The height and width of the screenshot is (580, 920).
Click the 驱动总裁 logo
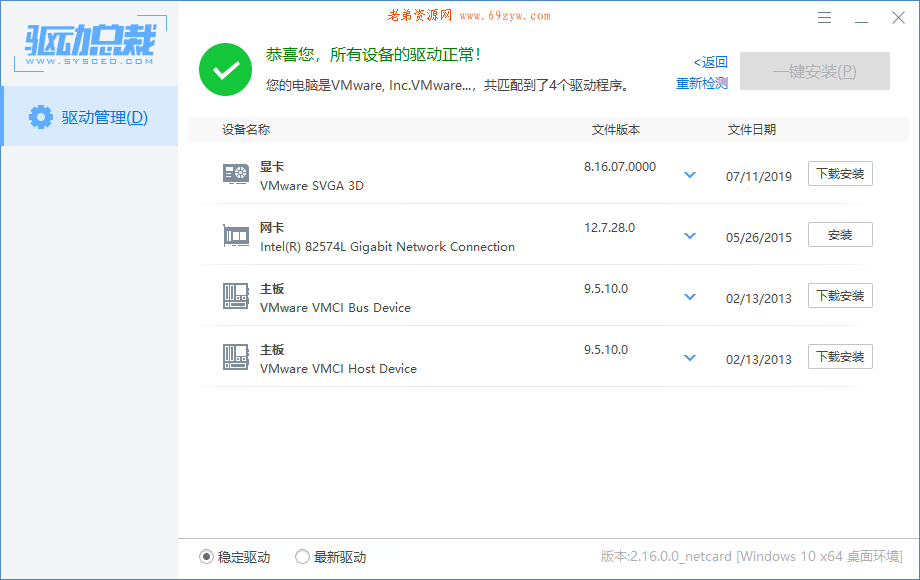pos(90,43)
